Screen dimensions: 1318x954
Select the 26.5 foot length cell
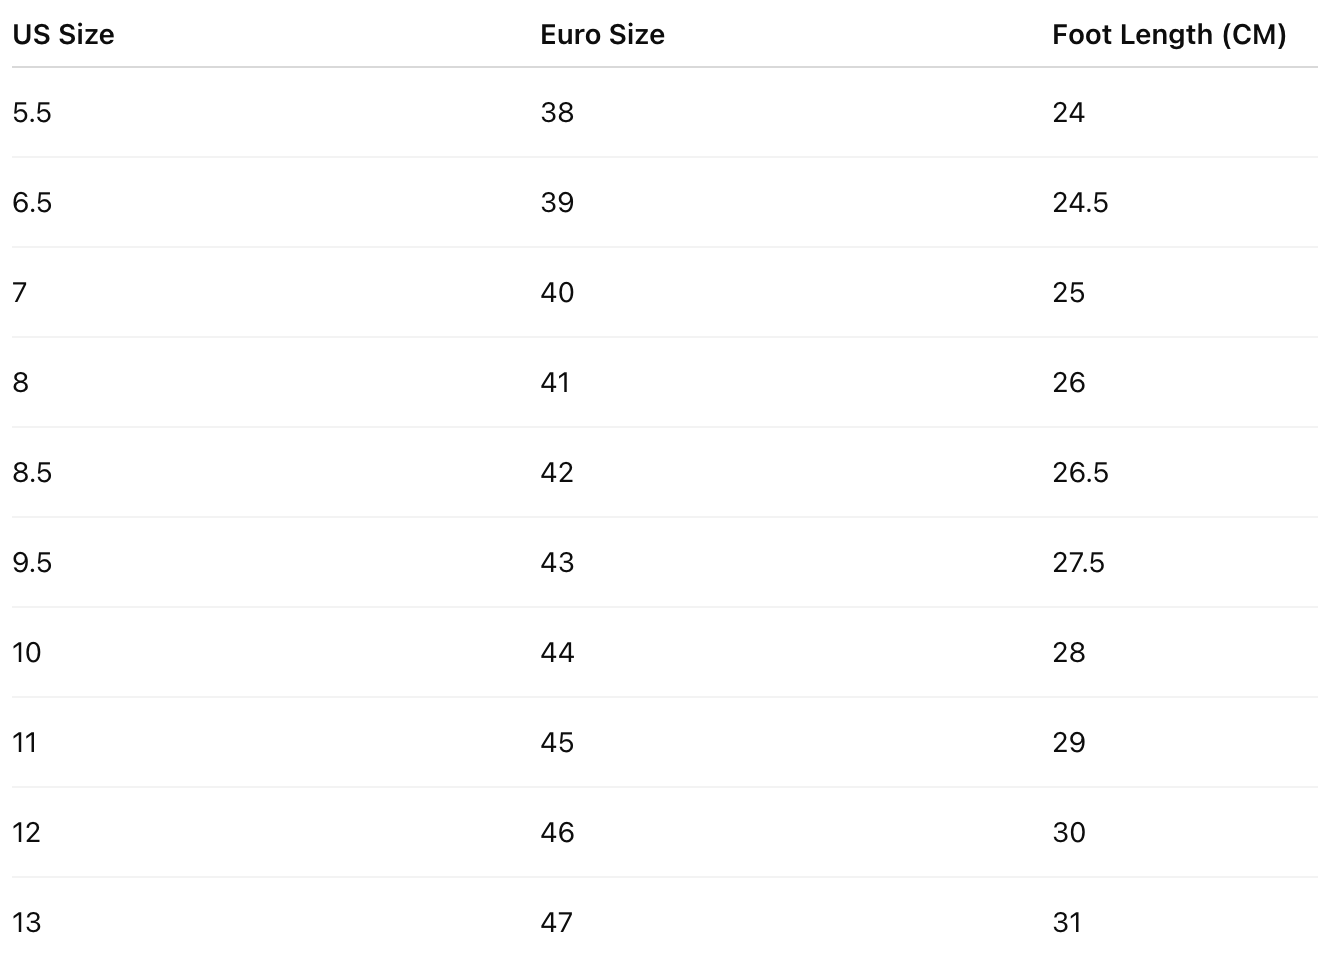tap(1080, 472)
